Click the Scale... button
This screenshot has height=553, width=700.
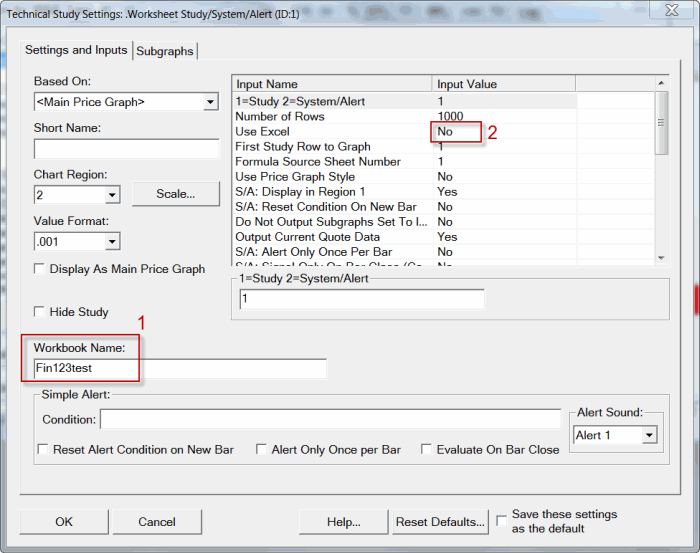175,194
